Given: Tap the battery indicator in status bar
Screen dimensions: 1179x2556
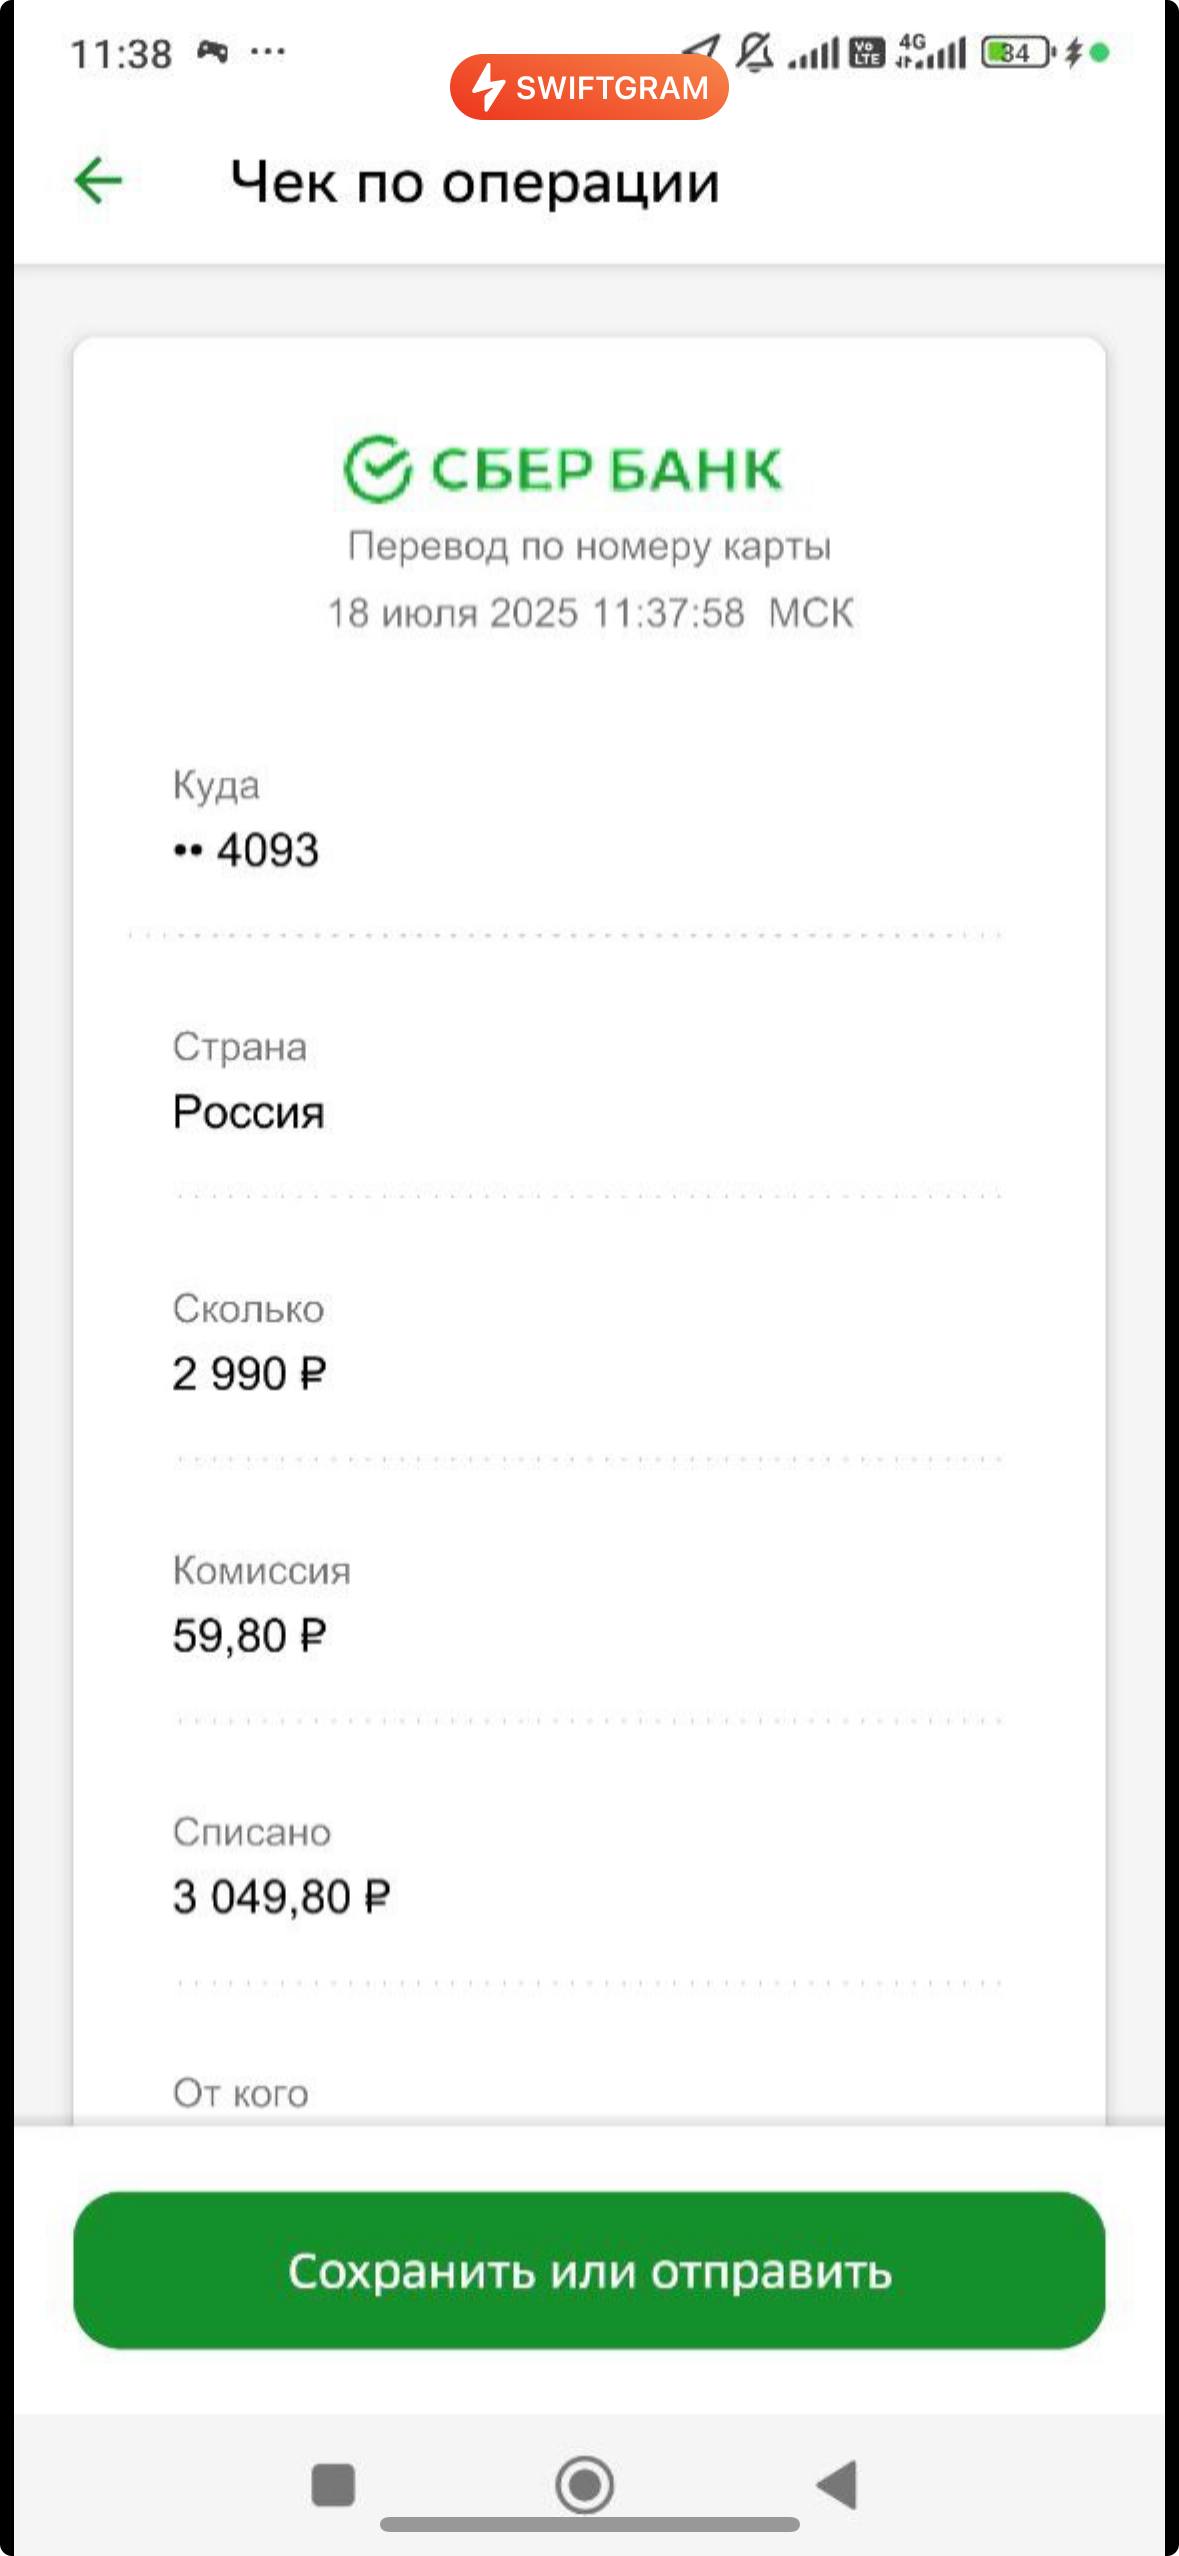Looking at the screenshot, I should (x=1017, y=52).
